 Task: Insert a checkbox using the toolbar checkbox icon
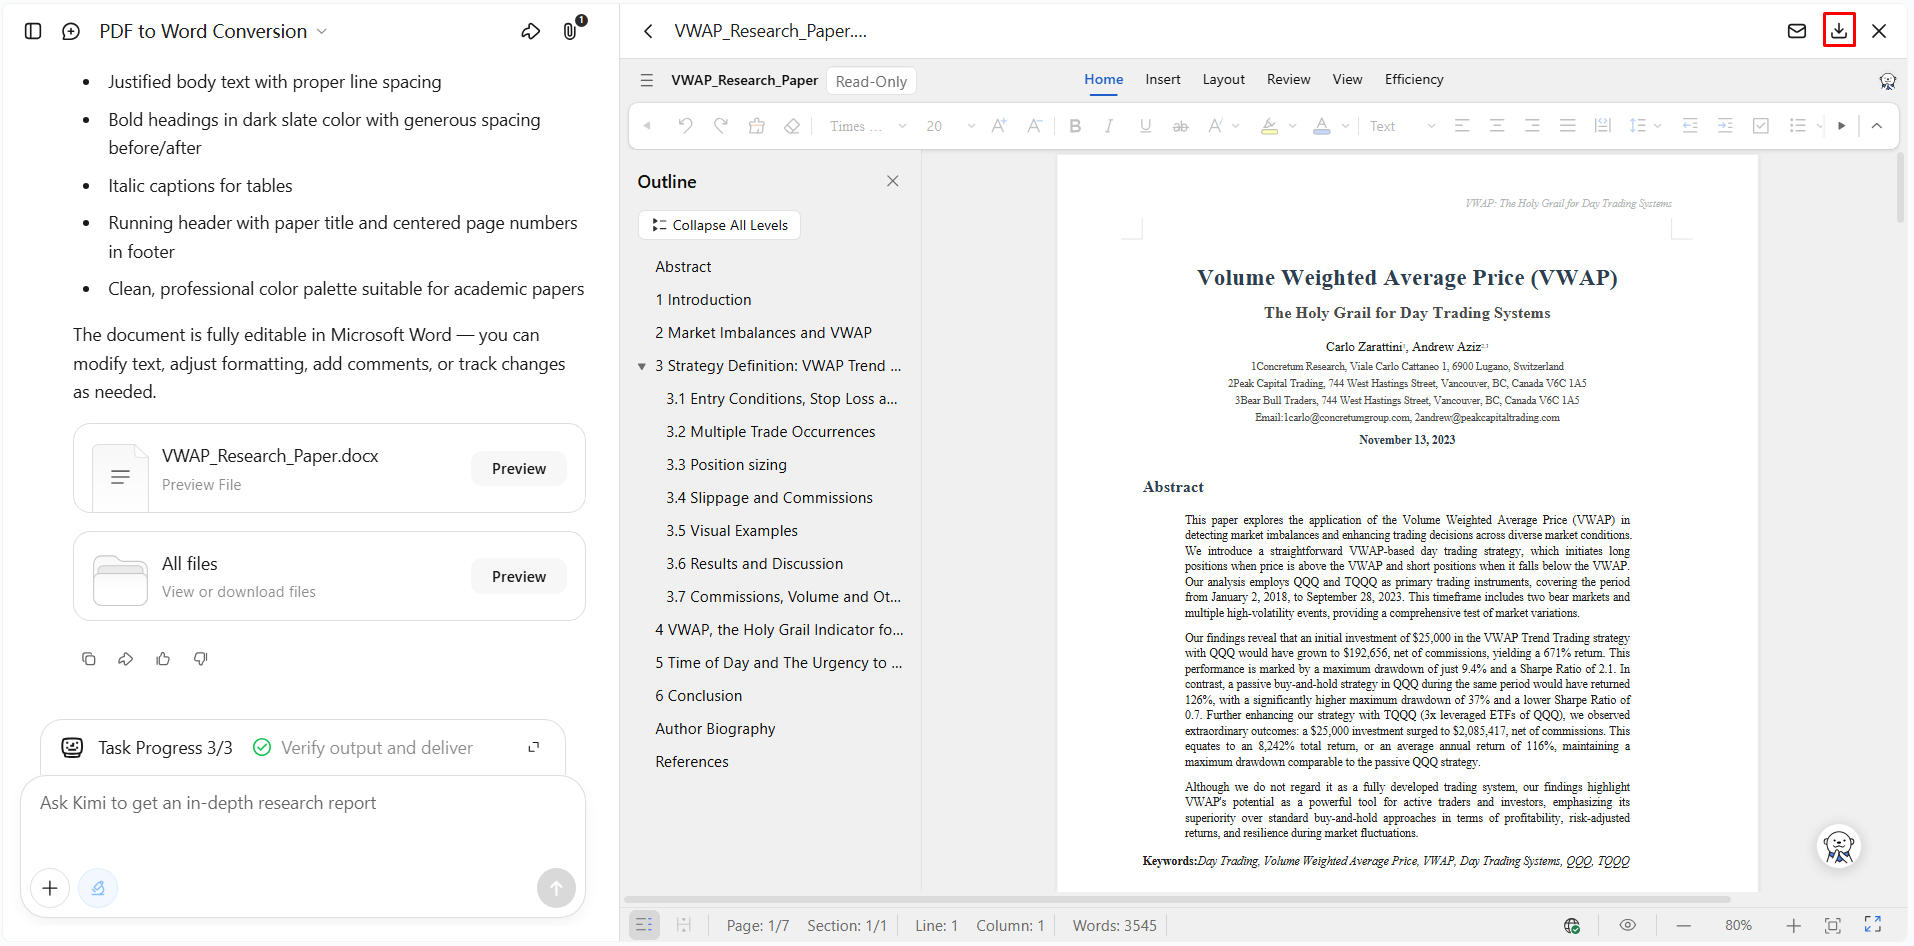[x=1761, y=126]
